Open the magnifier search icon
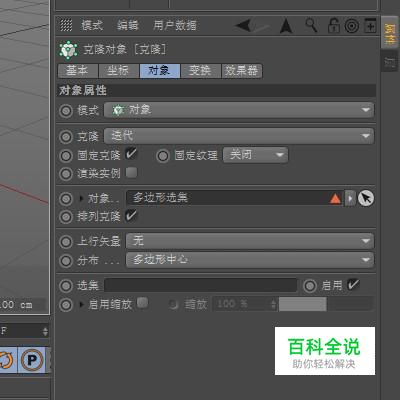The width and height of the screenshot is (400, 400). tap(311, 25)
